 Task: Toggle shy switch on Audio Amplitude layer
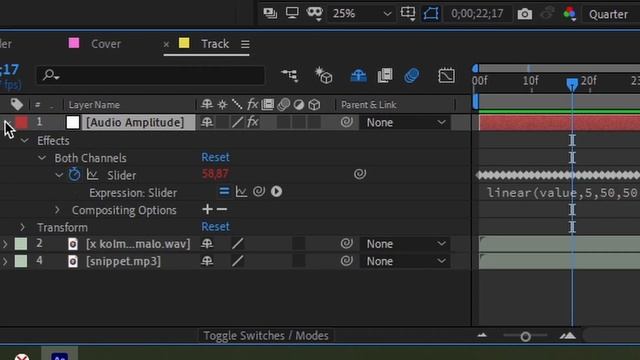207,122
